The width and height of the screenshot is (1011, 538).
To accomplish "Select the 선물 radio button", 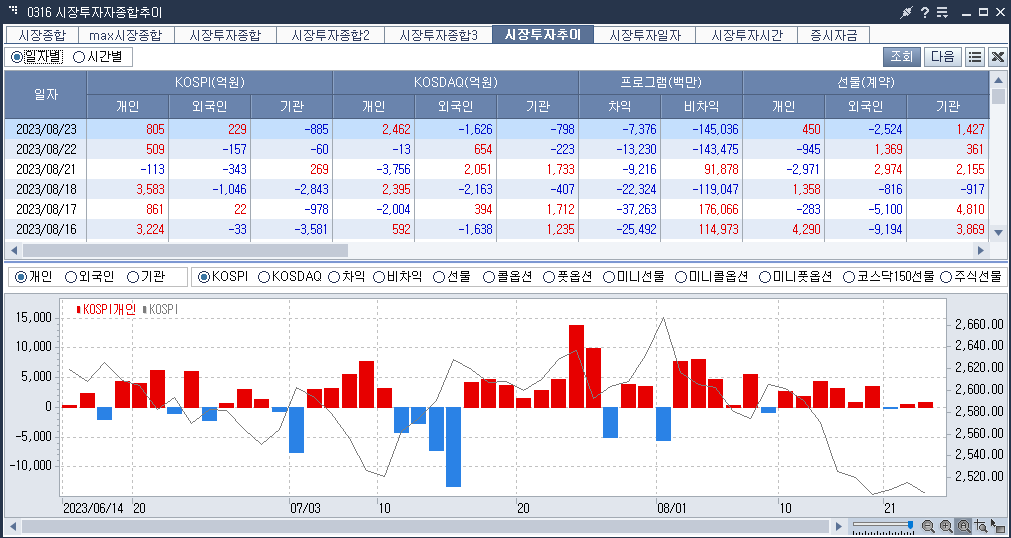I will (452, 277).
